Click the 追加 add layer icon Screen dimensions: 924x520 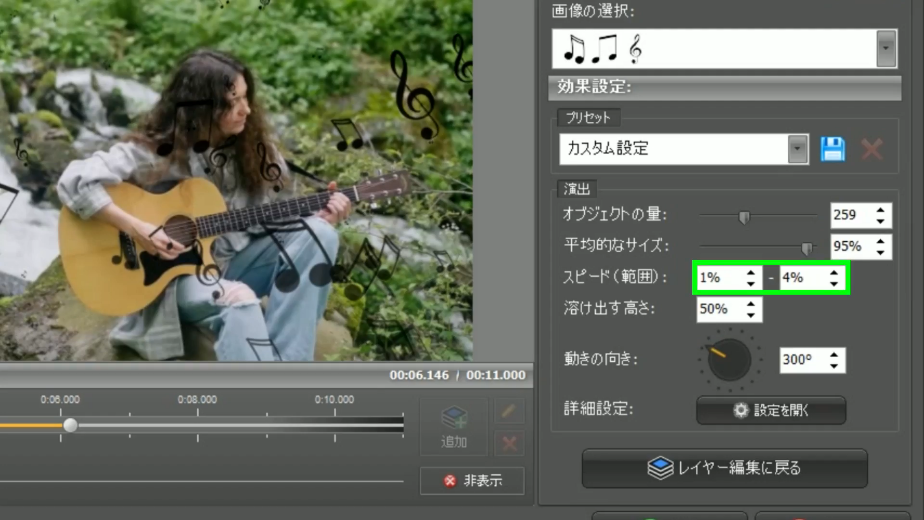(x=454, y=425)
